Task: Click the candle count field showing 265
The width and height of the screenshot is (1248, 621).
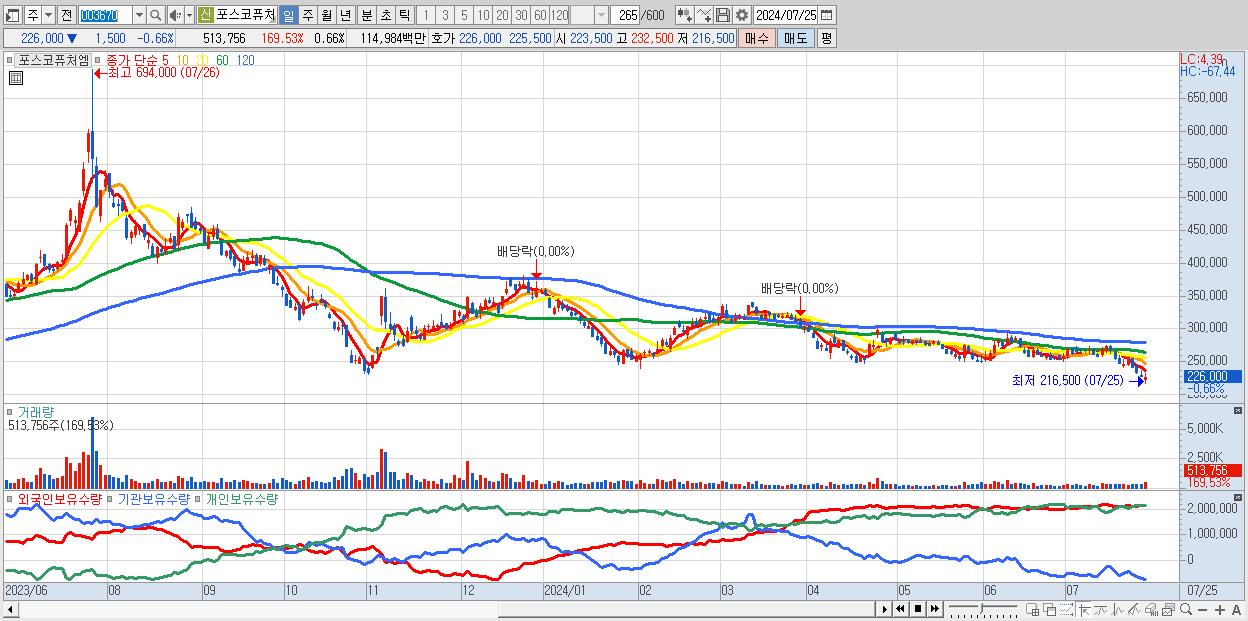Action: (x=627, y=15)
